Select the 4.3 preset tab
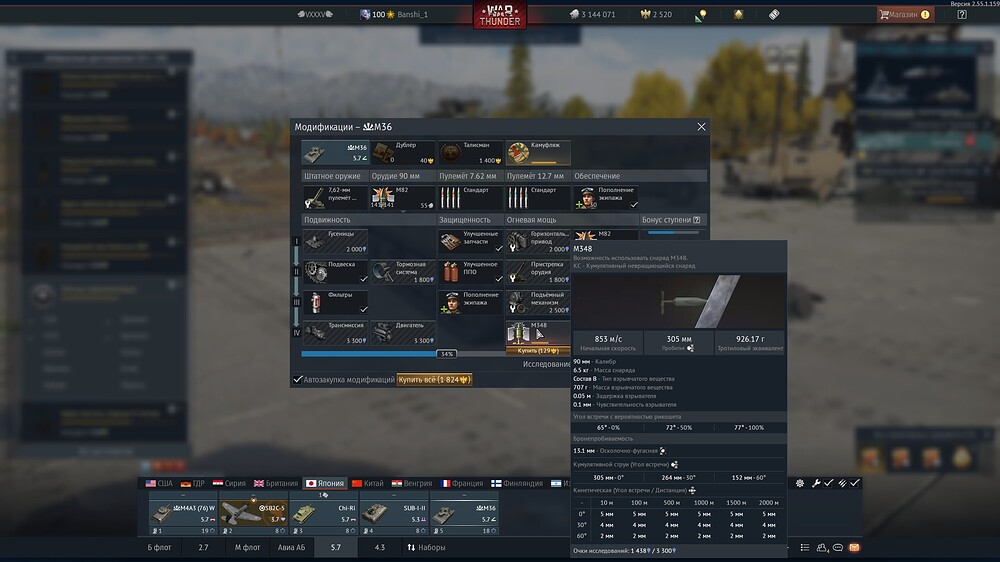1000x562 pixels. pos(379,547)
